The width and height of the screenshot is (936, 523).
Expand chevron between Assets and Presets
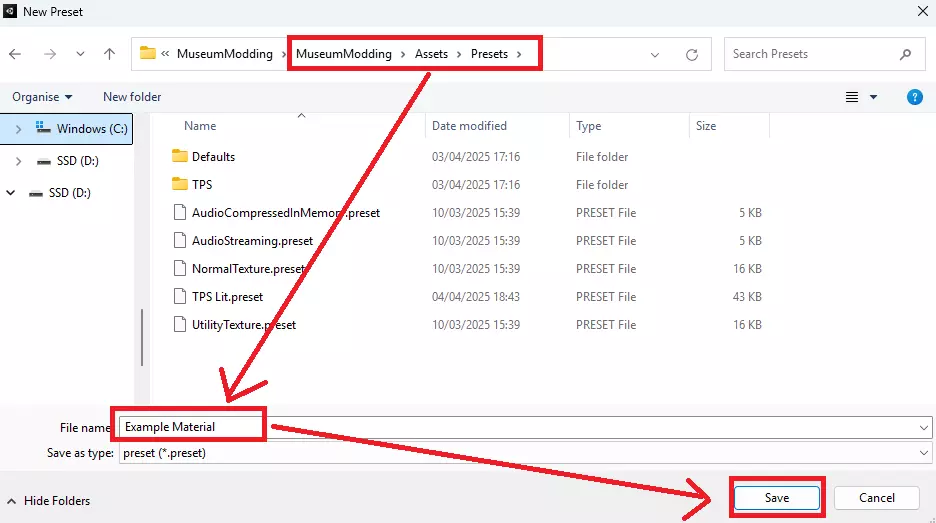459,54
